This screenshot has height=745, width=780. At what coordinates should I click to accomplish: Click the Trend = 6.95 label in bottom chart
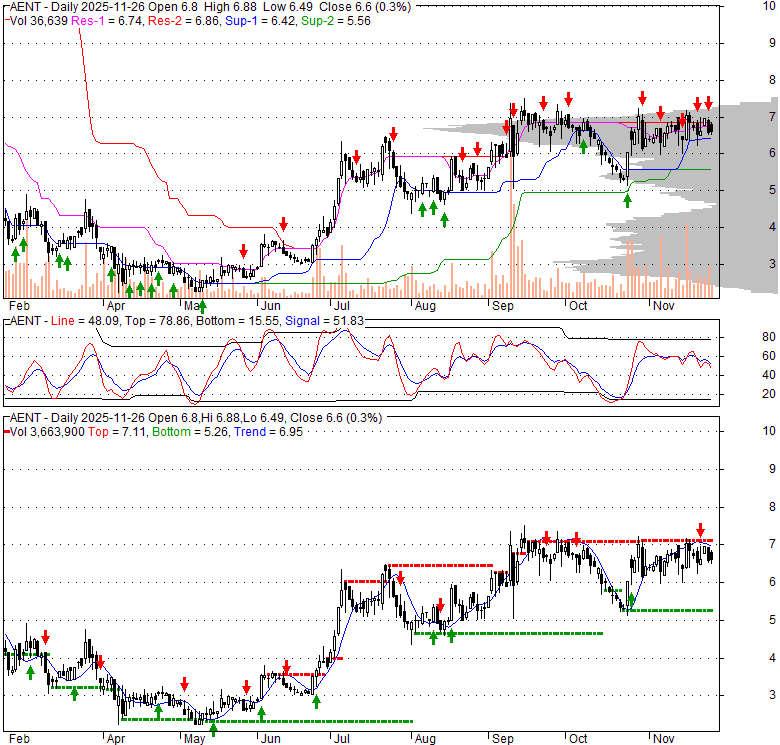[x=269, y=432]
